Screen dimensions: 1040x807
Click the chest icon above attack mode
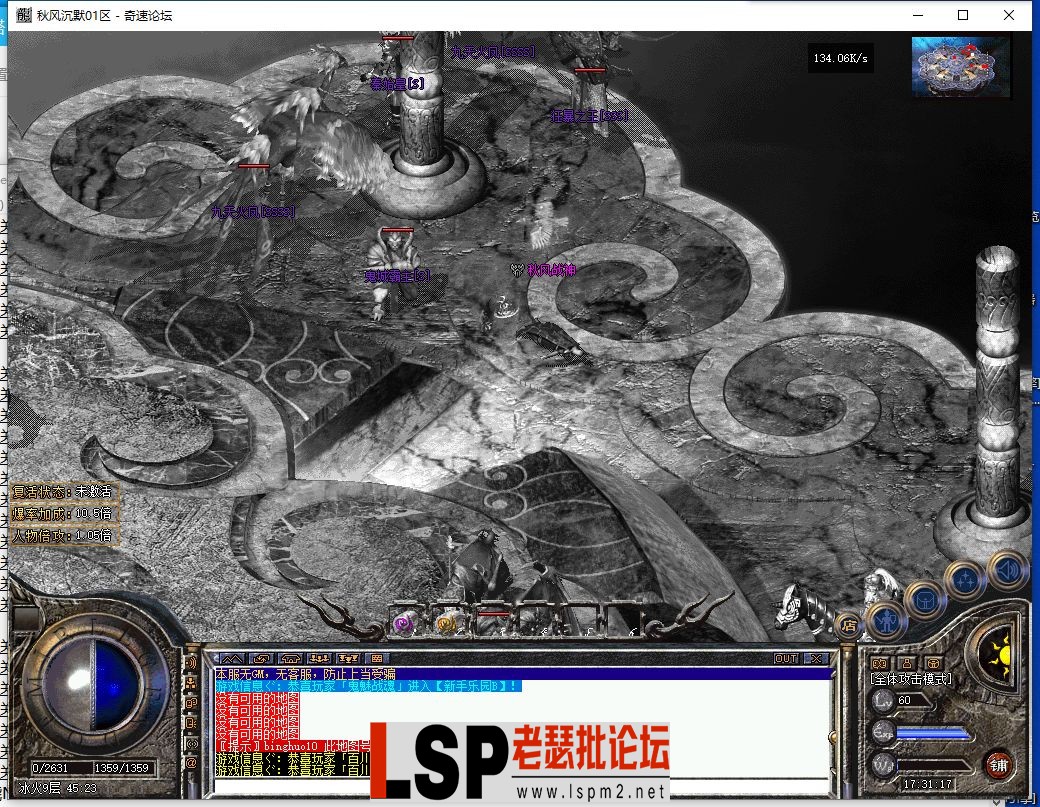pos(933,663)
